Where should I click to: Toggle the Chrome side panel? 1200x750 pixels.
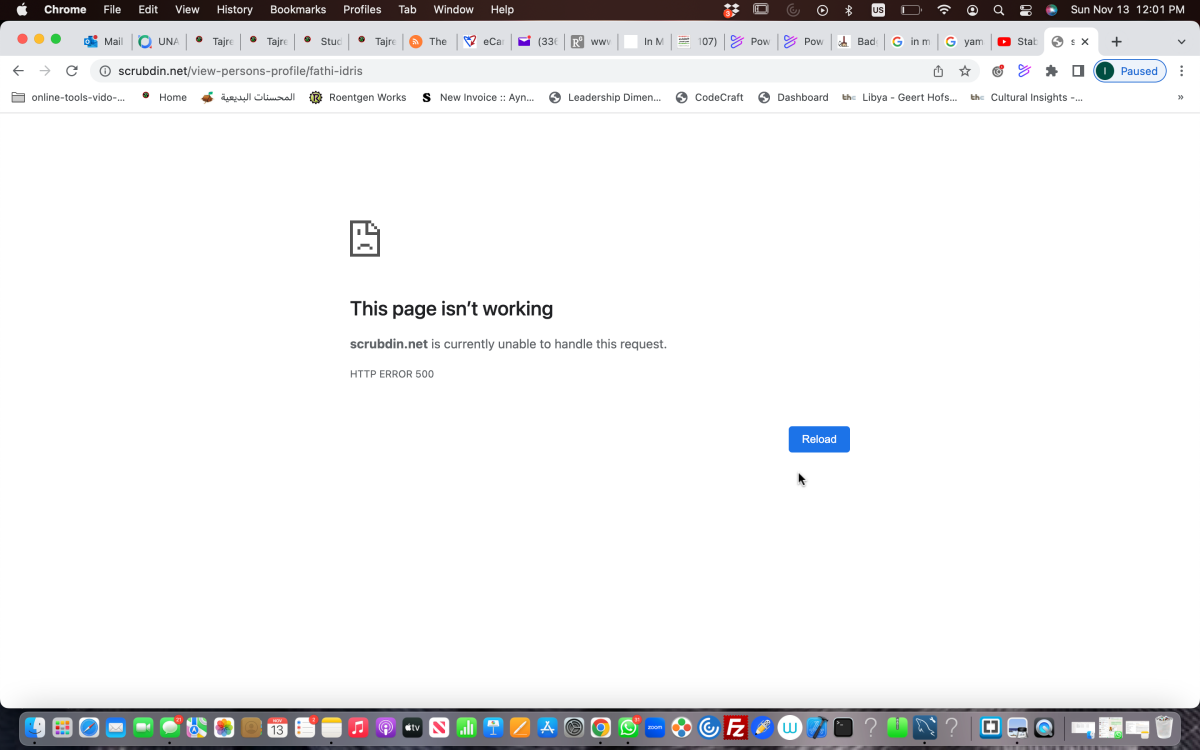pyautogui.click(x=1078, y=71)
